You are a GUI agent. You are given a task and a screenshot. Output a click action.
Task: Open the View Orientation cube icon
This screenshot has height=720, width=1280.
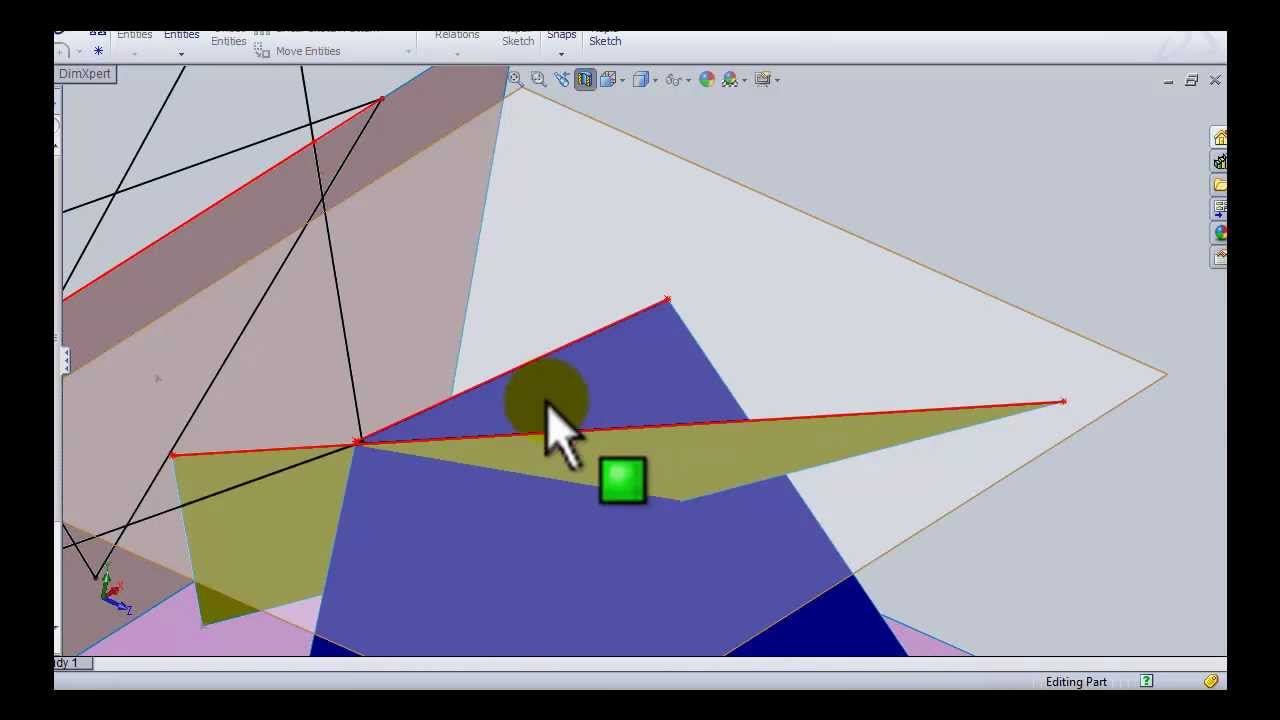tap(607, 79)
